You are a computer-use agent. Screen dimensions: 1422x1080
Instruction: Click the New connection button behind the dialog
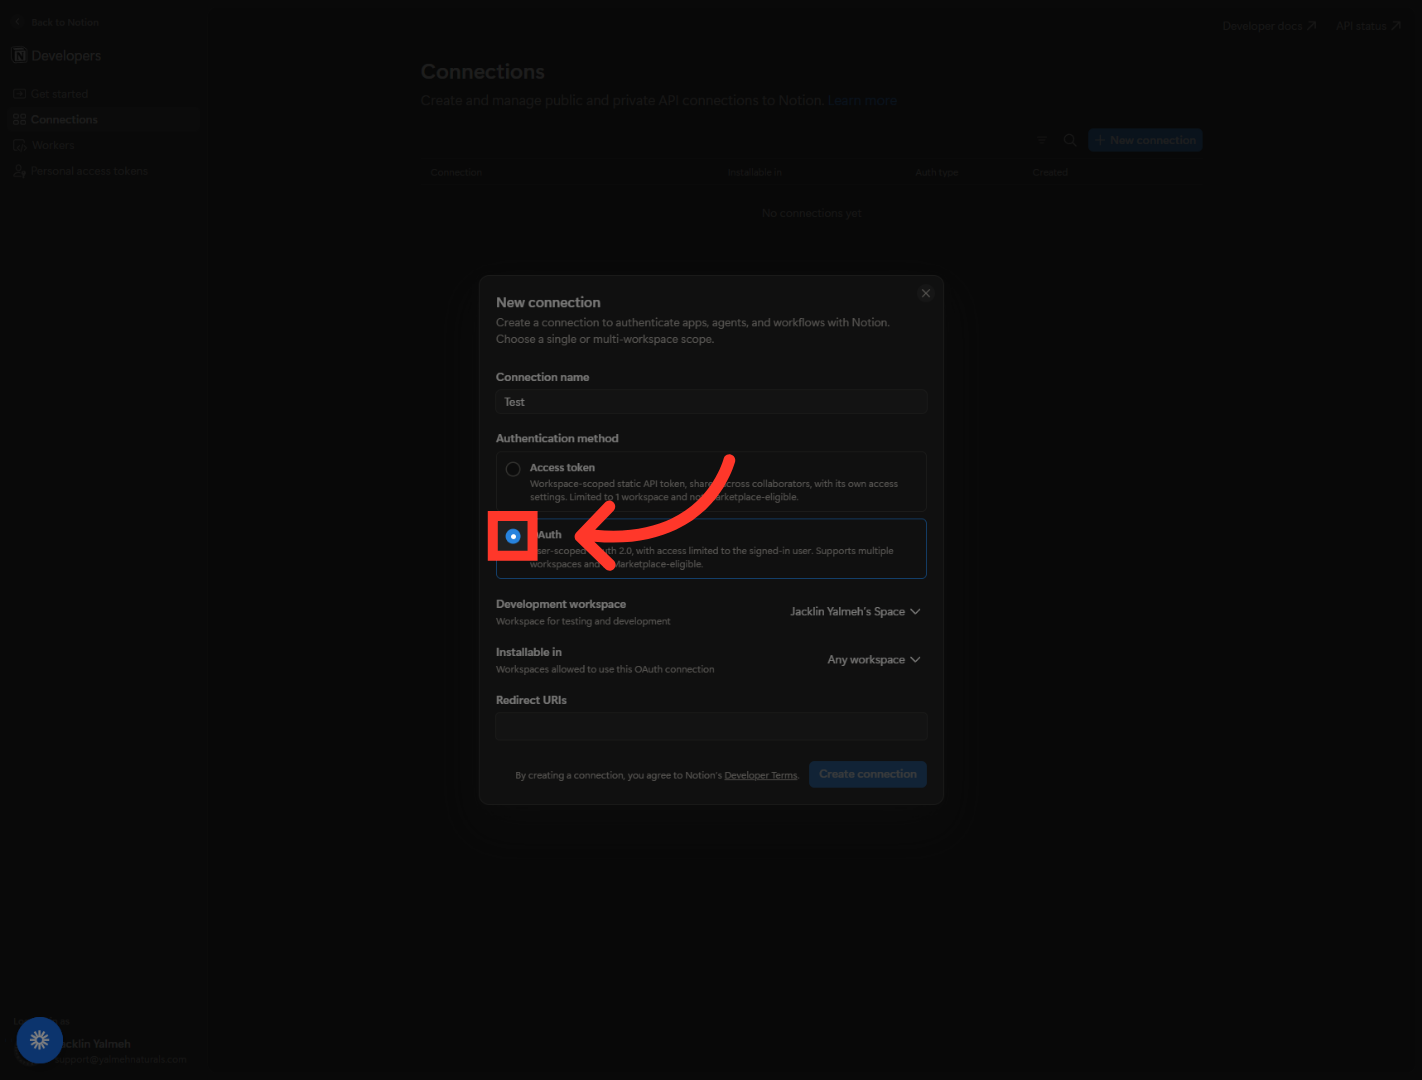(x=1145, y=140)
